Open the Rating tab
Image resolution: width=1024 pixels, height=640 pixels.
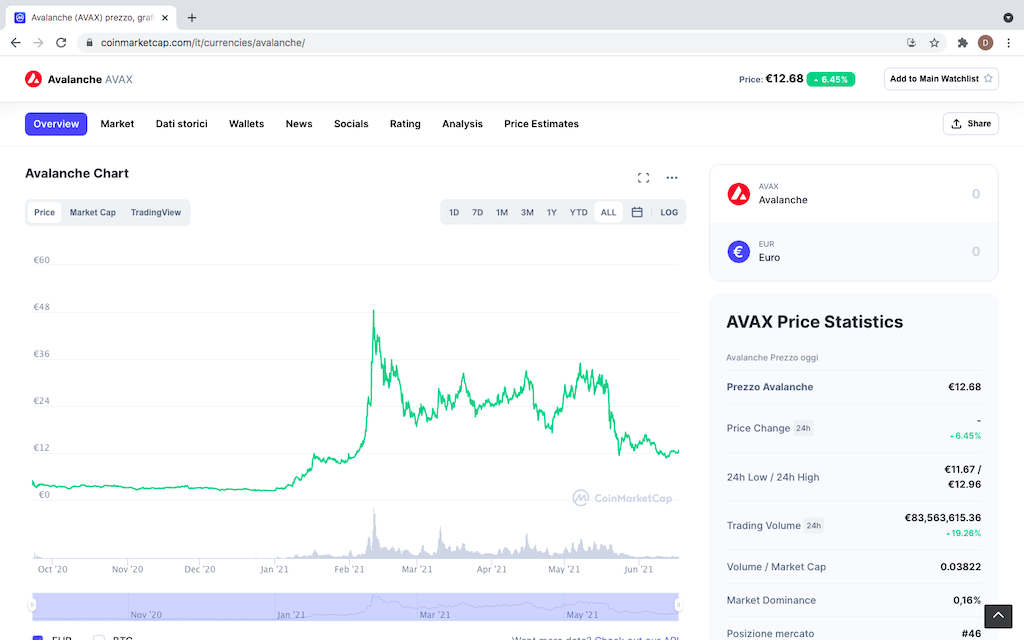(x=405, y=124)
